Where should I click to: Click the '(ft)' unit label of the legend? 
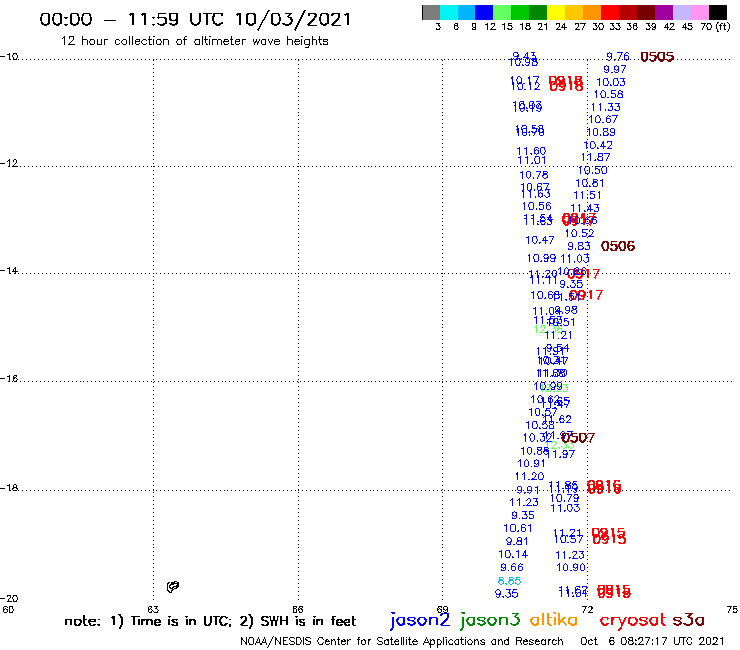point(723,26)
